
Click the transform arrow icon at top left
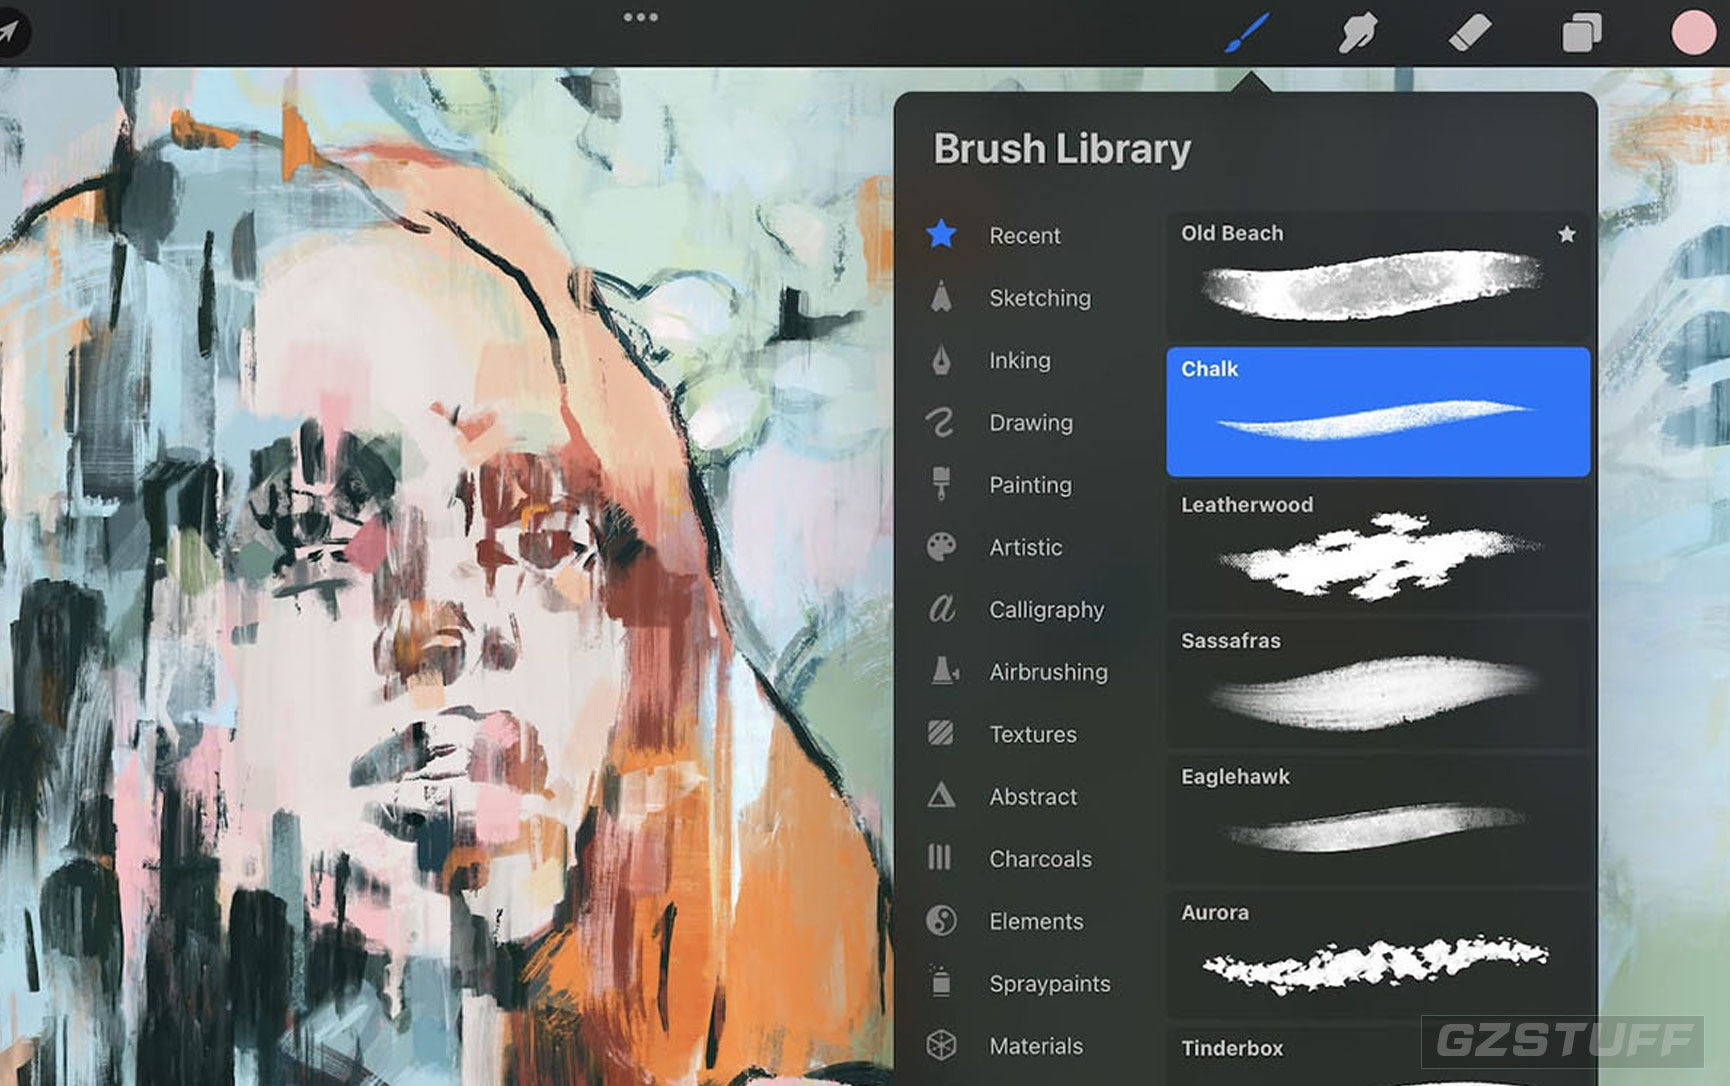click(9, 33)
